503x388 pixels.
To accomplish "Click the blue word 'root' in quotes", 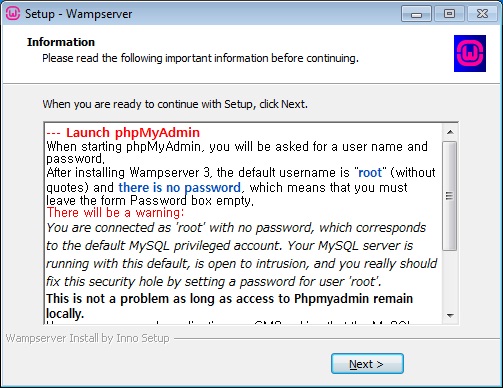I will pos(370,173).
